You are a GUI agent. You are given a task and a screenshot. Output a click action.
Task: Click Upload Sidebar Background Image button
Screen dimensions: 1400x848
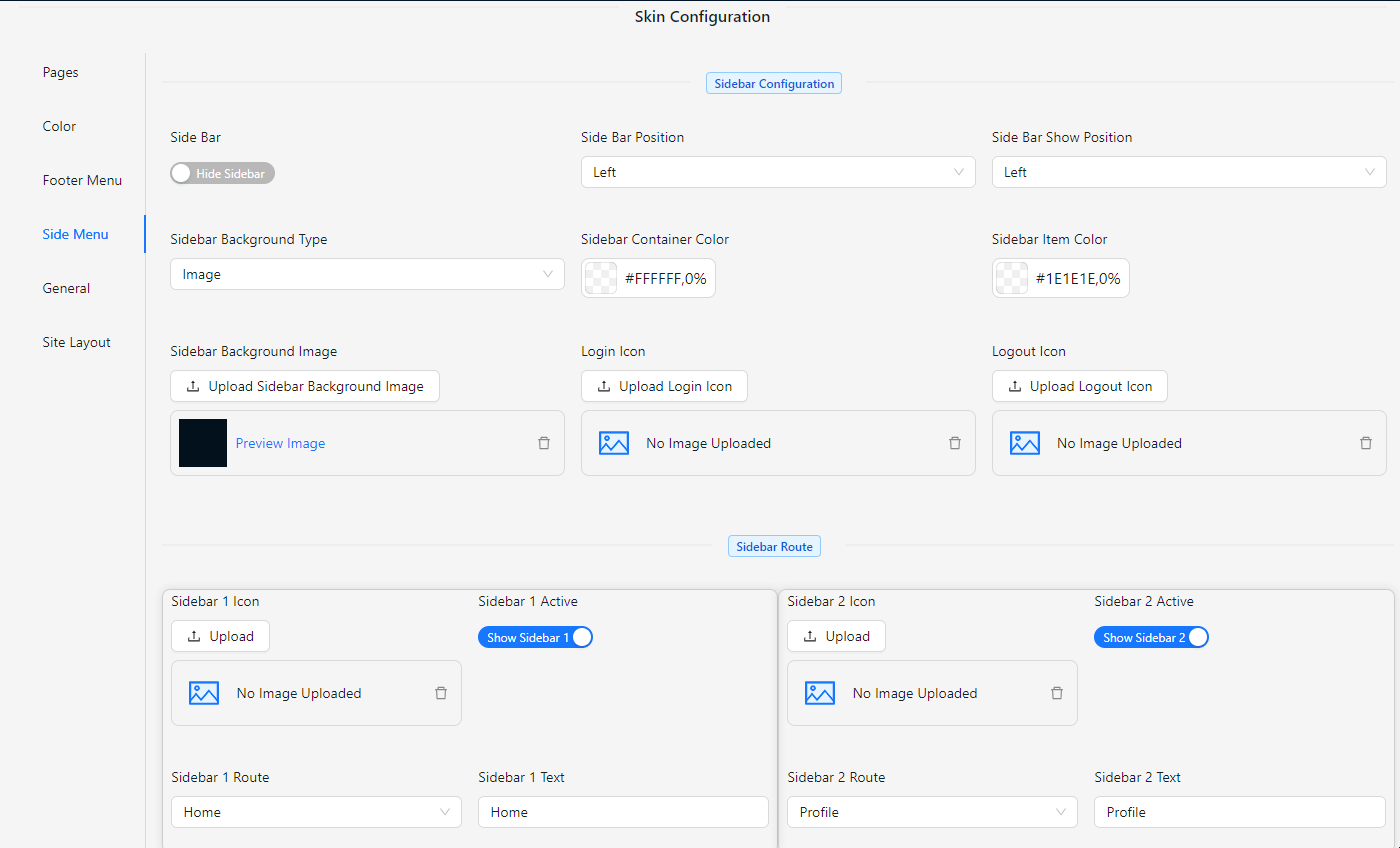(305, 387)
